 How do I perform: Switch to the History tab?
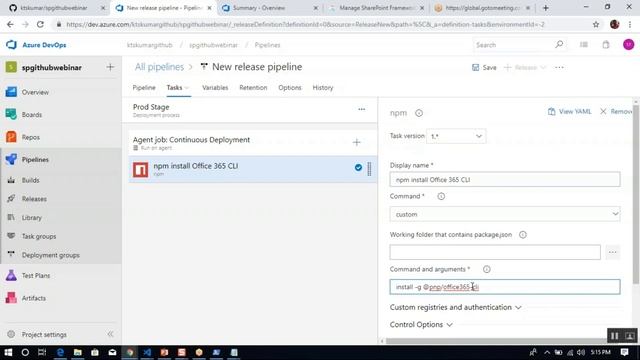pos(323,88)
